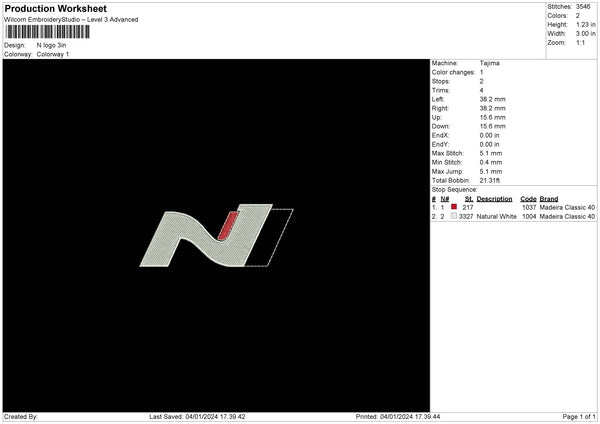
Task: Click the 'Created By:' footer label
Action: (x=21, y=417)
